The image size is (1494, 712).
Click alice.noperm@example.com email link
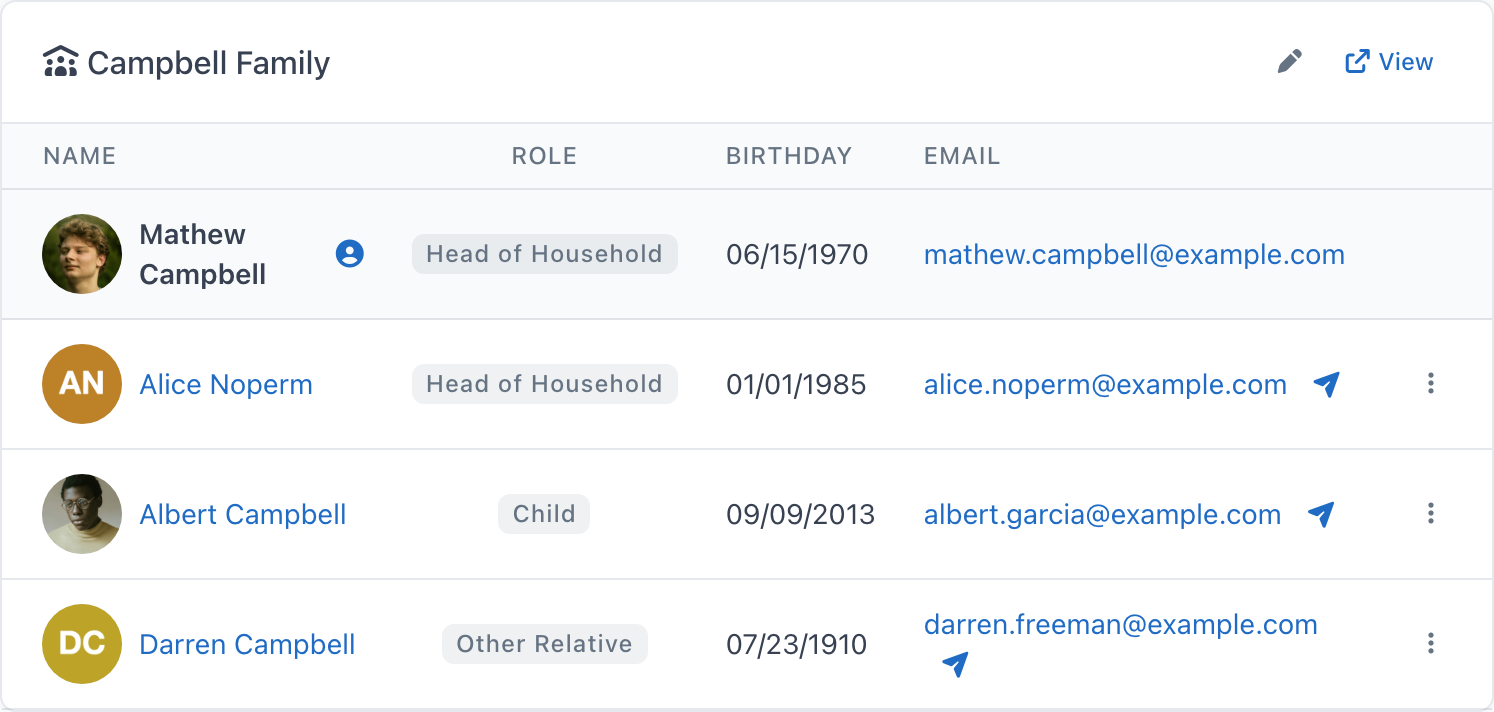[x=1105, y=384]
